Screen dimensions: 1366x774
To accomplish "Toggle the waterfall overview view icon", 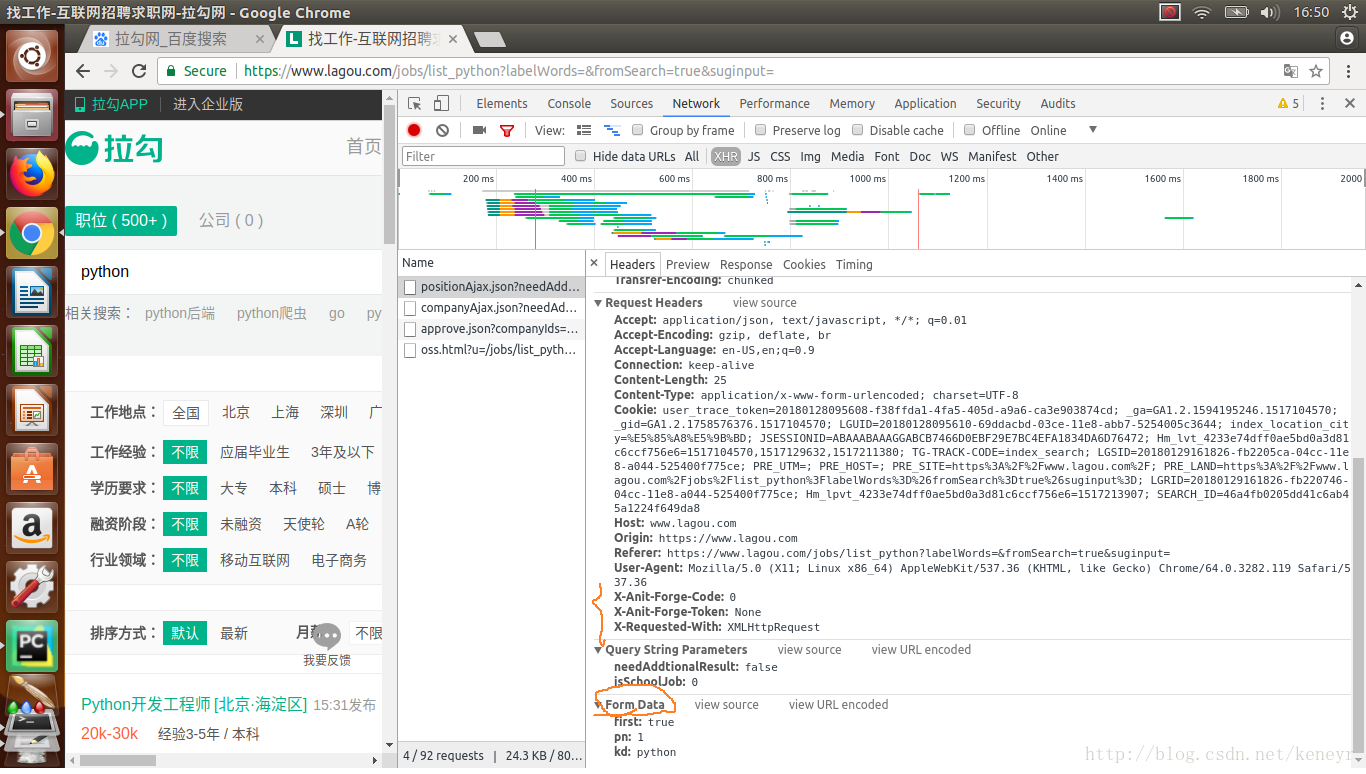I will tap(611, 130).
